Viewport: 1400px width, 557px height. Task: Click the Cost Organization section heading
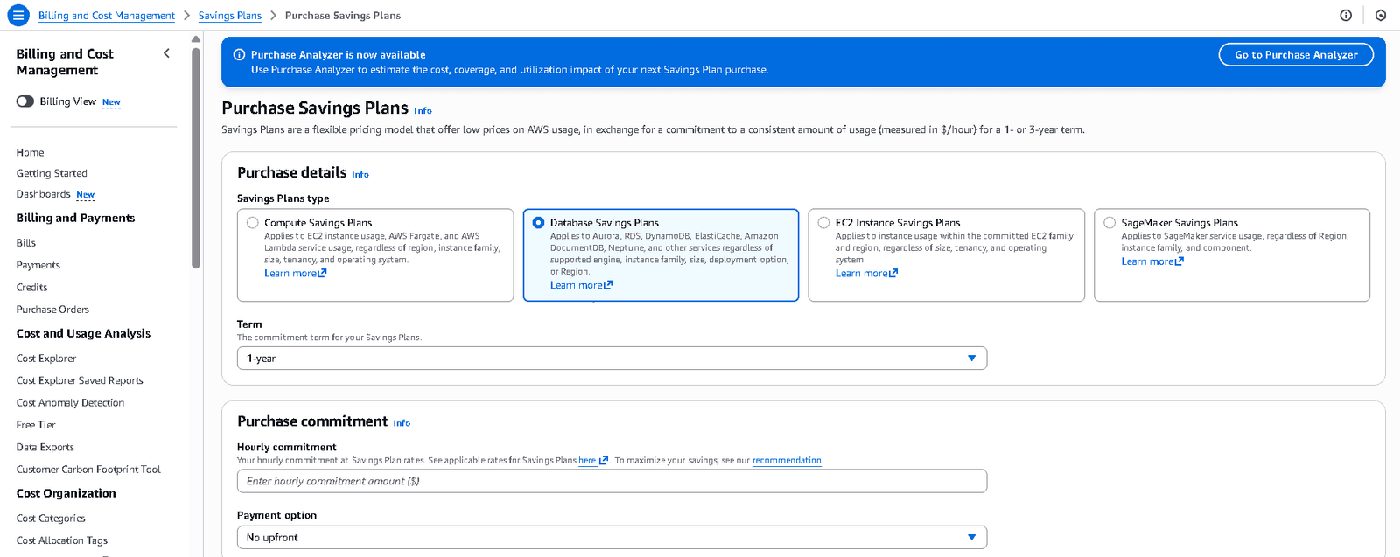click(x=66, y=493)
